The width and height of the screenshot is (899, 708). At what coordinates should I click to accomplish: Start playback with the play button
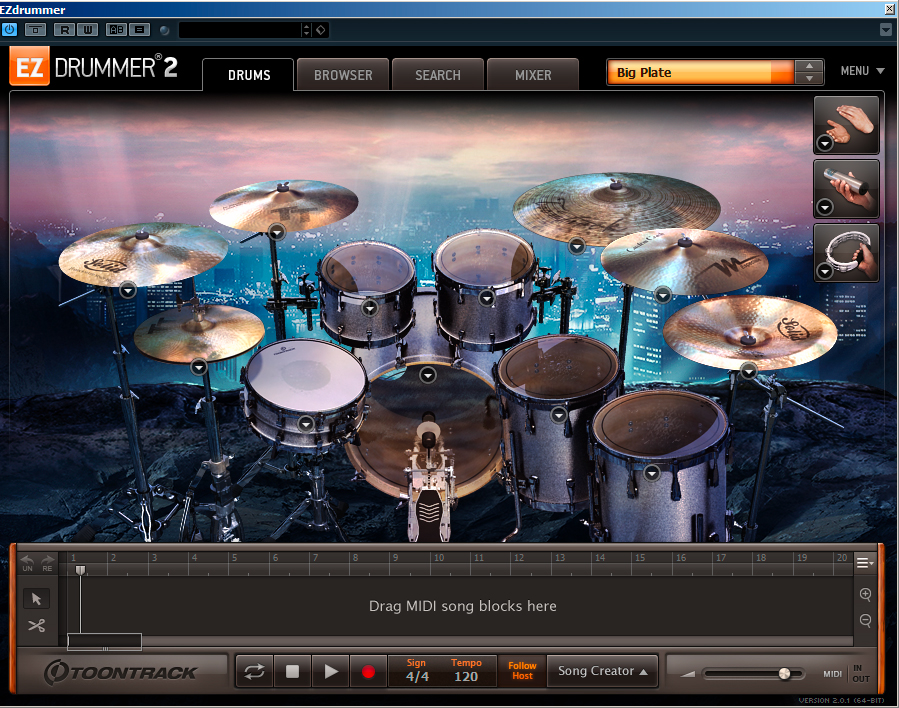point(331,671)
